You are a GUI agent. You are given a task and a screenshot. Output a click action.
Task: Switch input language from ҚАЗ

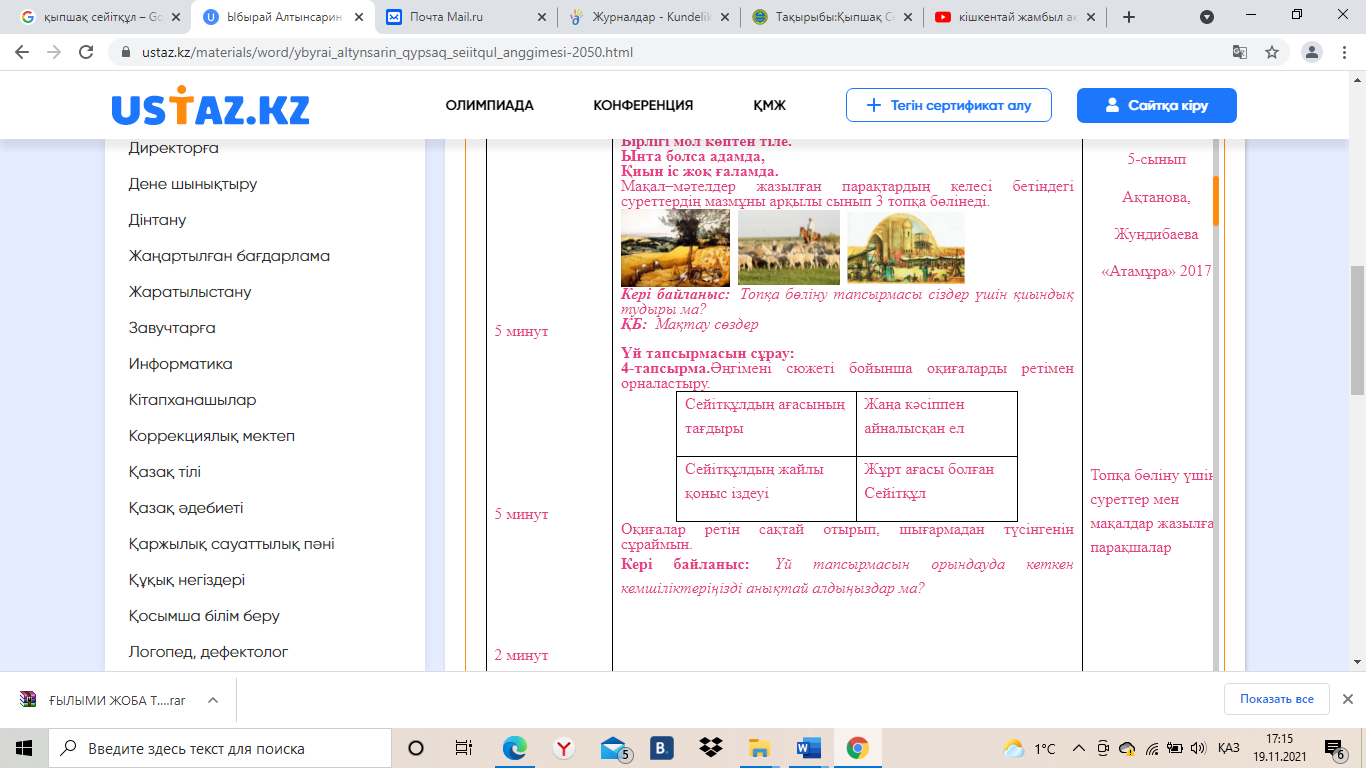1229,748
